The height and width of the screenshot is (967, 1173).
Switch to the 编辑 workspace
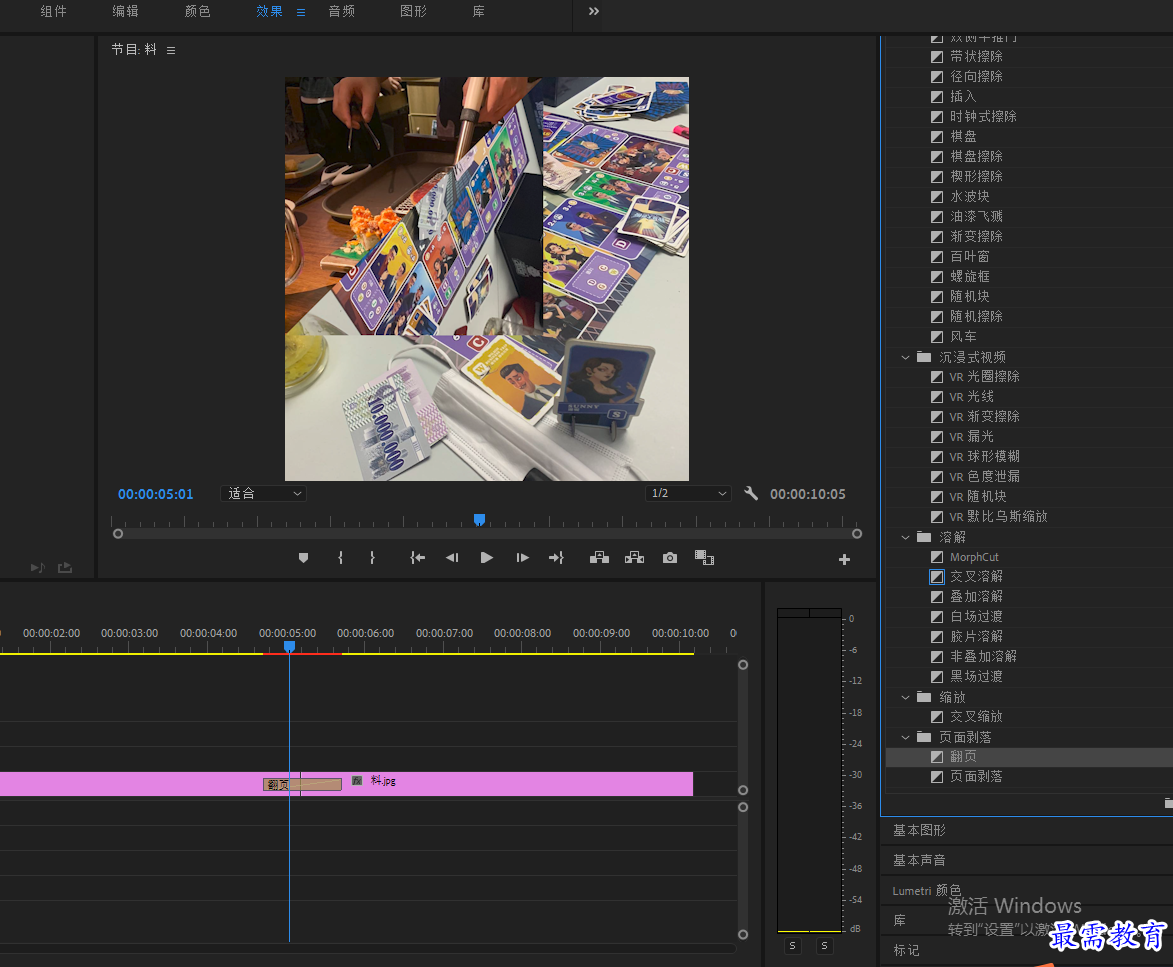pos(125,11)
